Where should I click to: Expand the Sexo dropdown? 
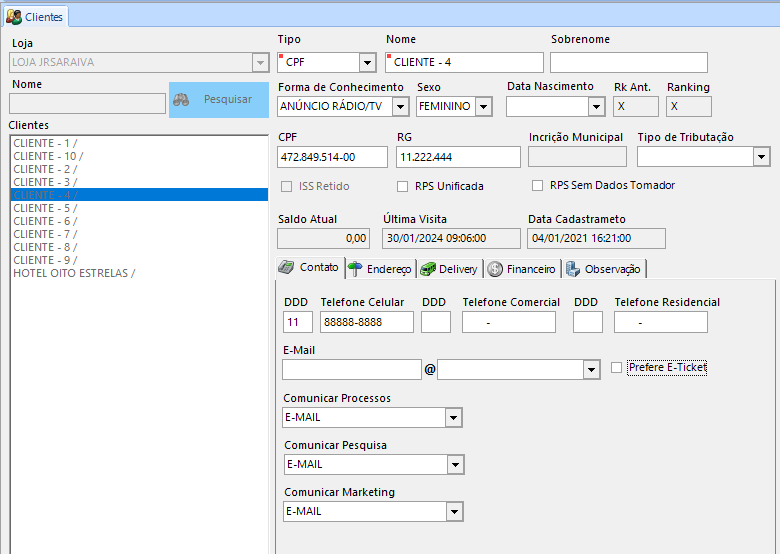(x=484, y=106)
